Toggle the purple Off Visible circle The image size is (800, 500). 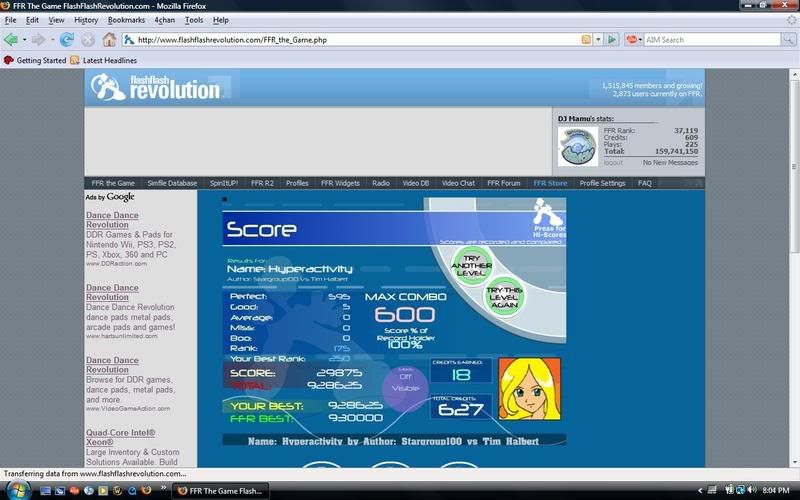click(x=405, y=387)
